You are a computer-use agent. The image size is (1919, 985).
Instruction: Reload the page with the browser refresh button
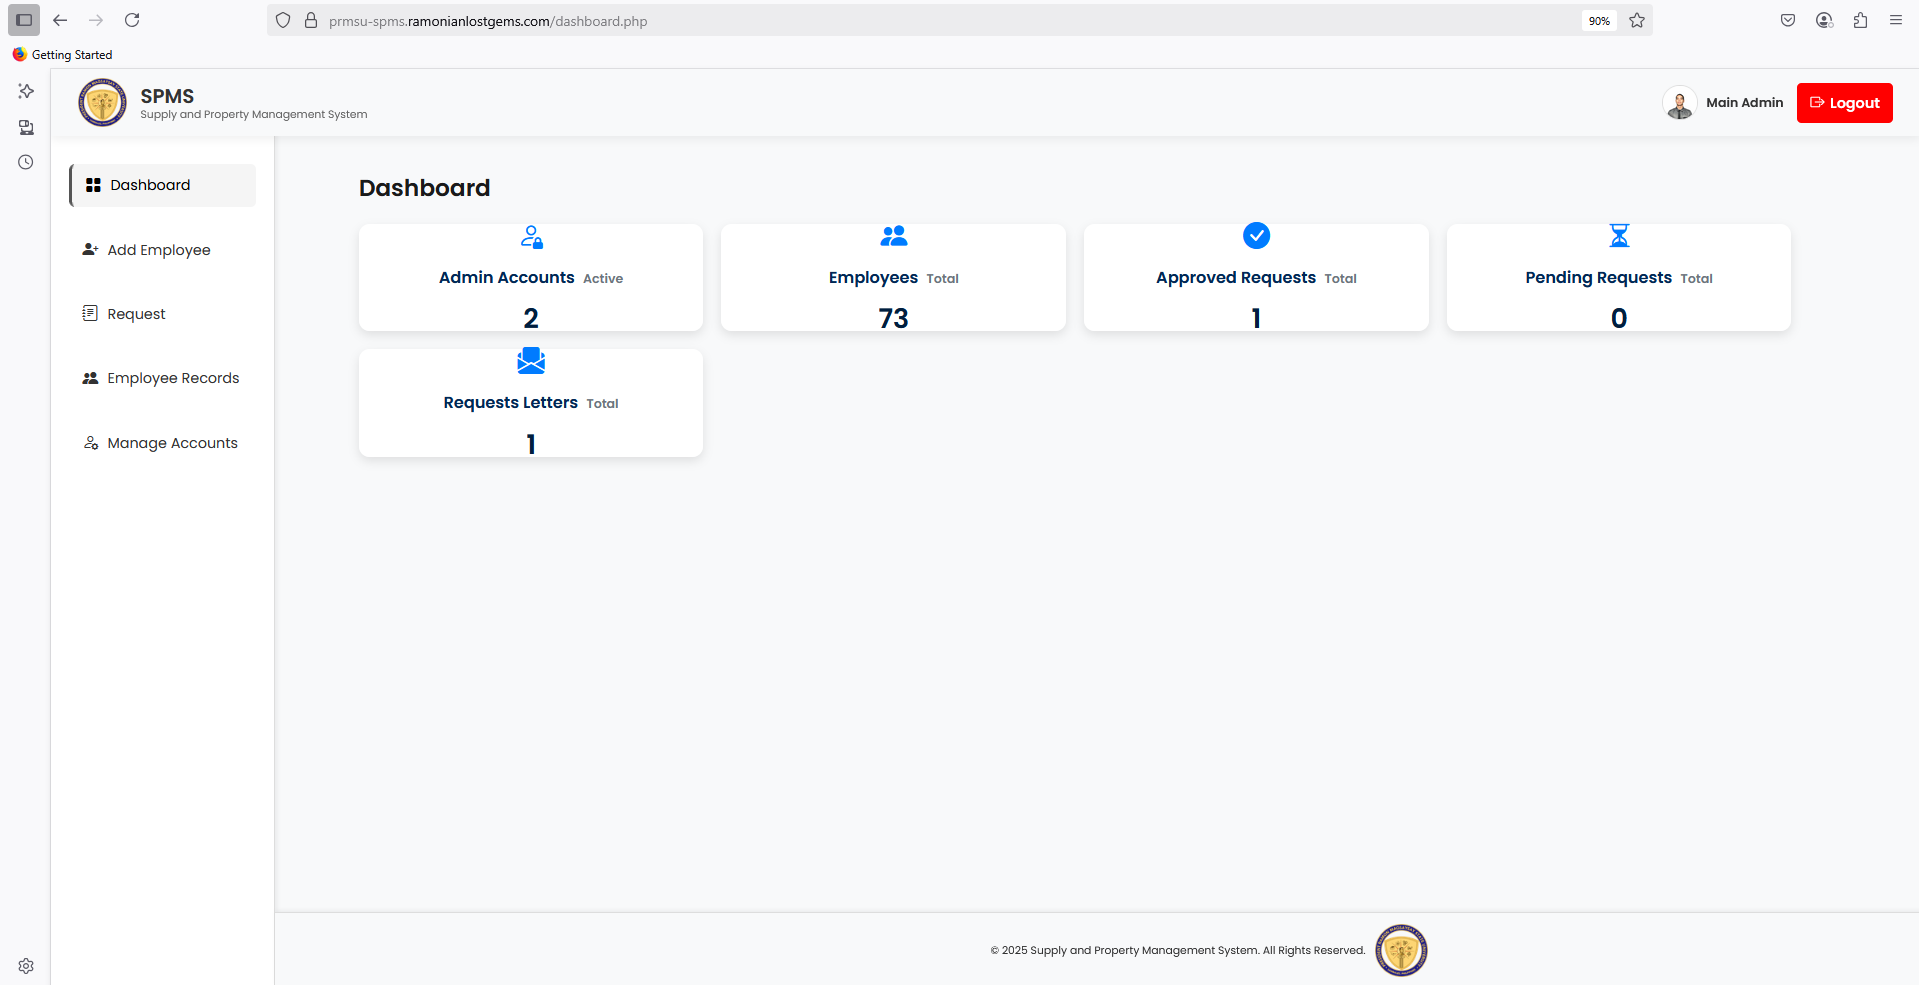(x=132, y=20)
